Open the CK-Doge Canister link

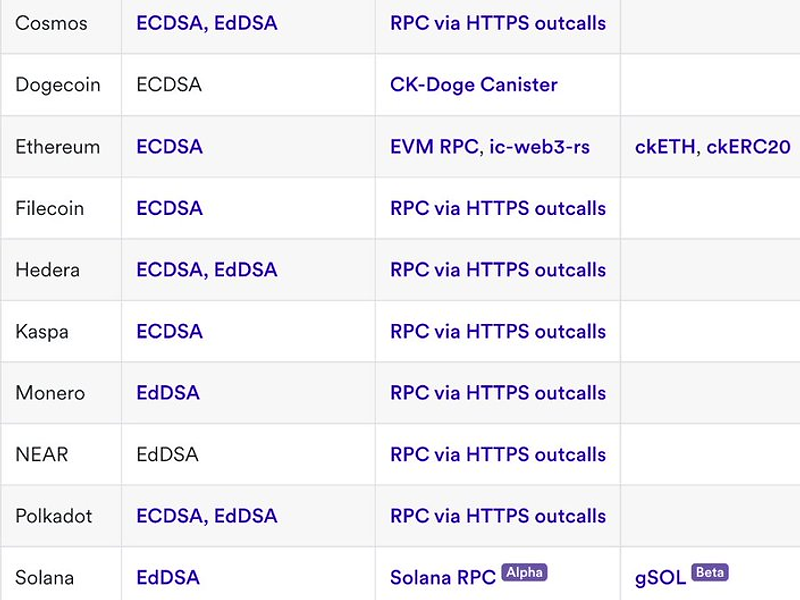[473, 85]
